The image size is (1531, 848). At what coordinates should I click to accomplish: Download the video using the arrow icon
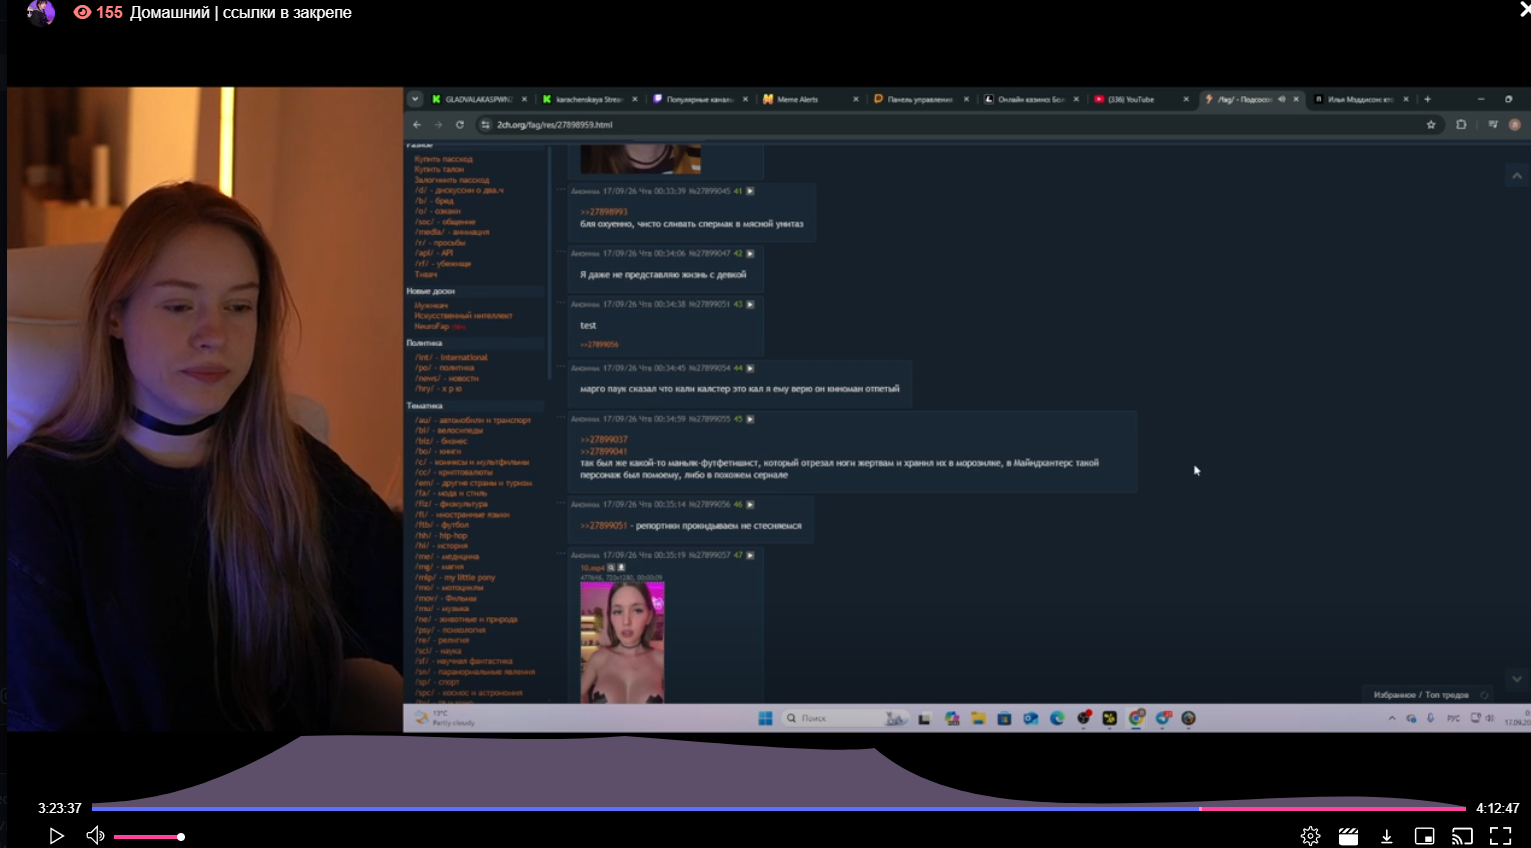click(x=1386, y=836)
